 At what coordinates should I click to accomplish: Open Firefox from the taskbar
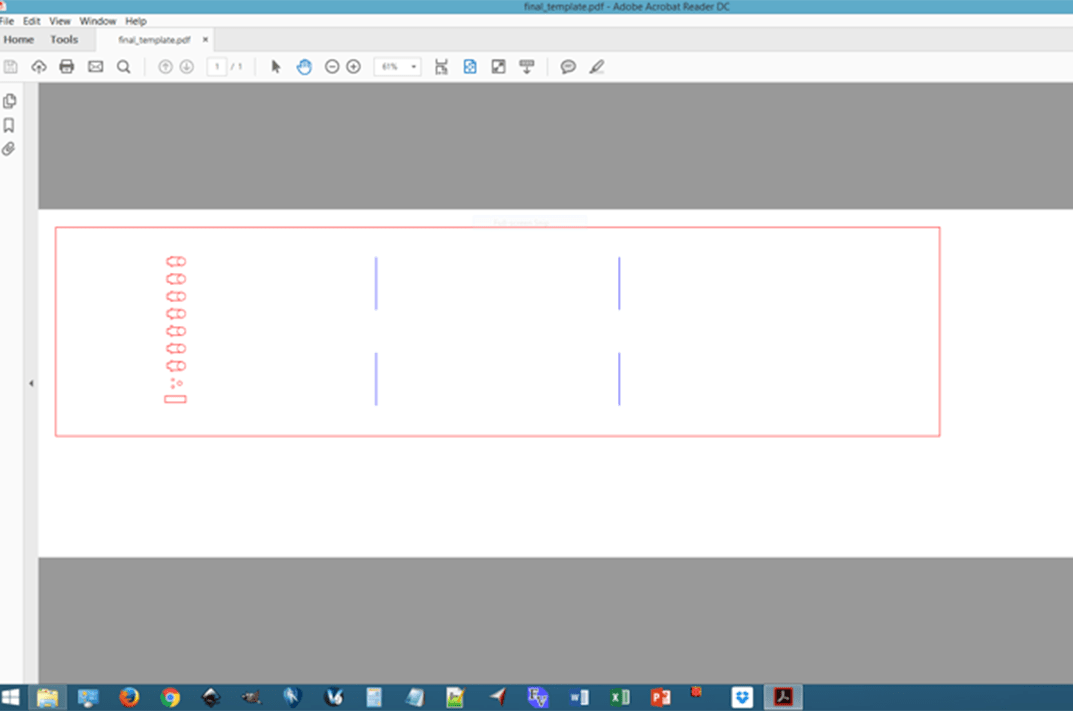(129, 697)
